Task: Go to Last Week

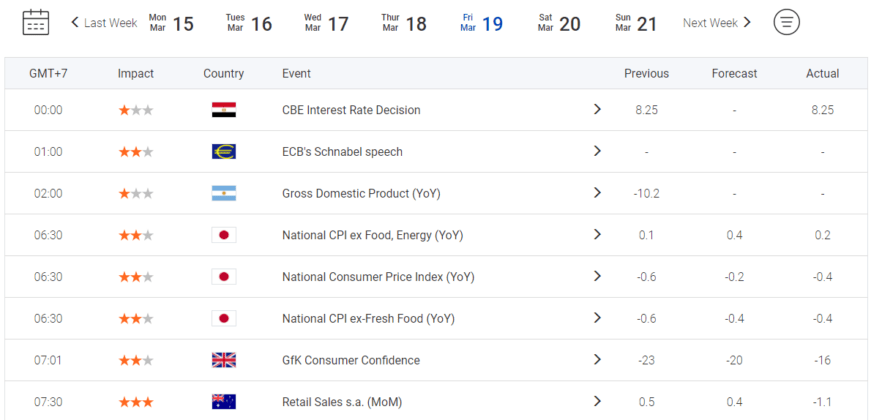Action: pos(104,23)
